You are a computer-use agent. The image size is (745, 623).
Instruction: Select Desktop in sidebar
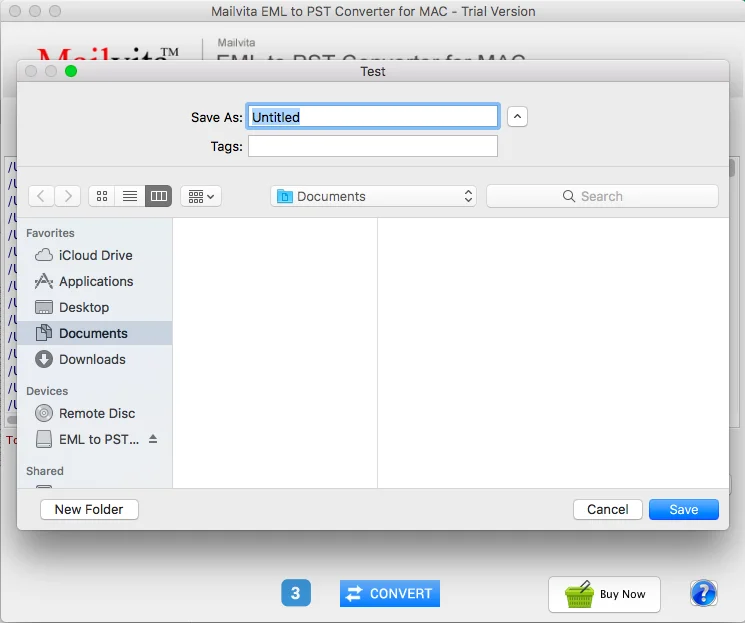[x=95, y=307]
